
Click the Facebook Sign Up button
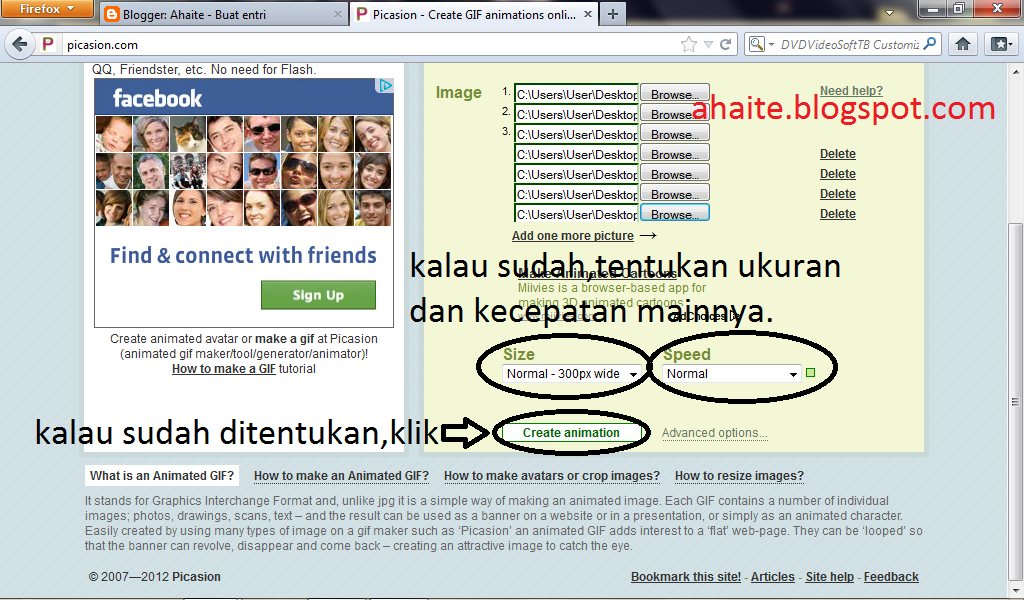click(318, 295)
